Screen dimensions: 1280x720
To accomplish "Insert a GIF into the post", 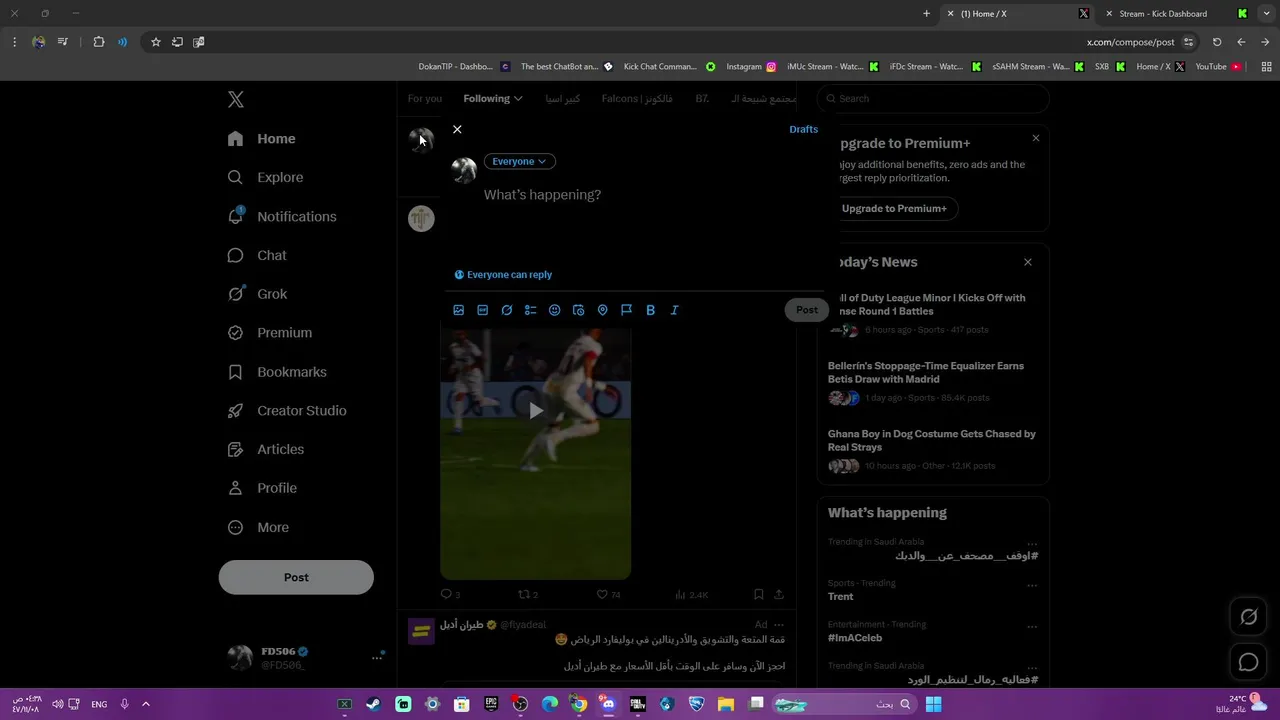I will [483, 310].
